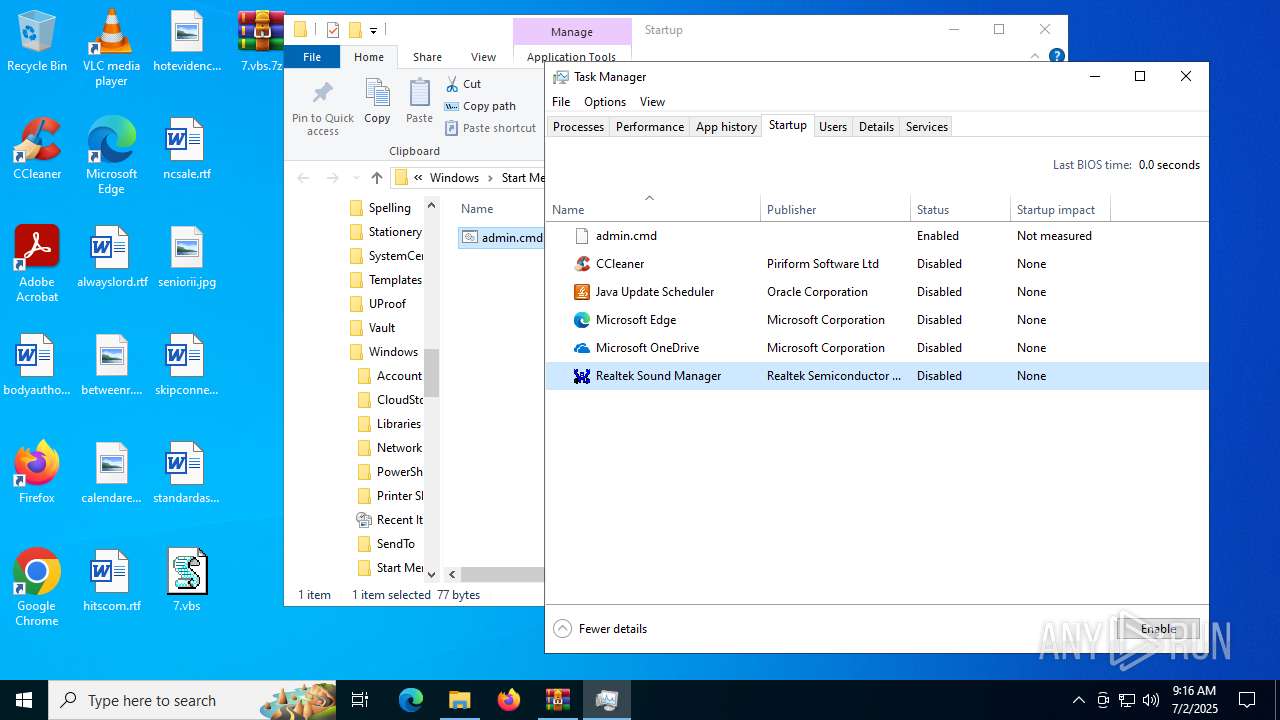1280x720 pixels.
Task: Click Paste shortcut in the ribbon
Action: [490, 128]
